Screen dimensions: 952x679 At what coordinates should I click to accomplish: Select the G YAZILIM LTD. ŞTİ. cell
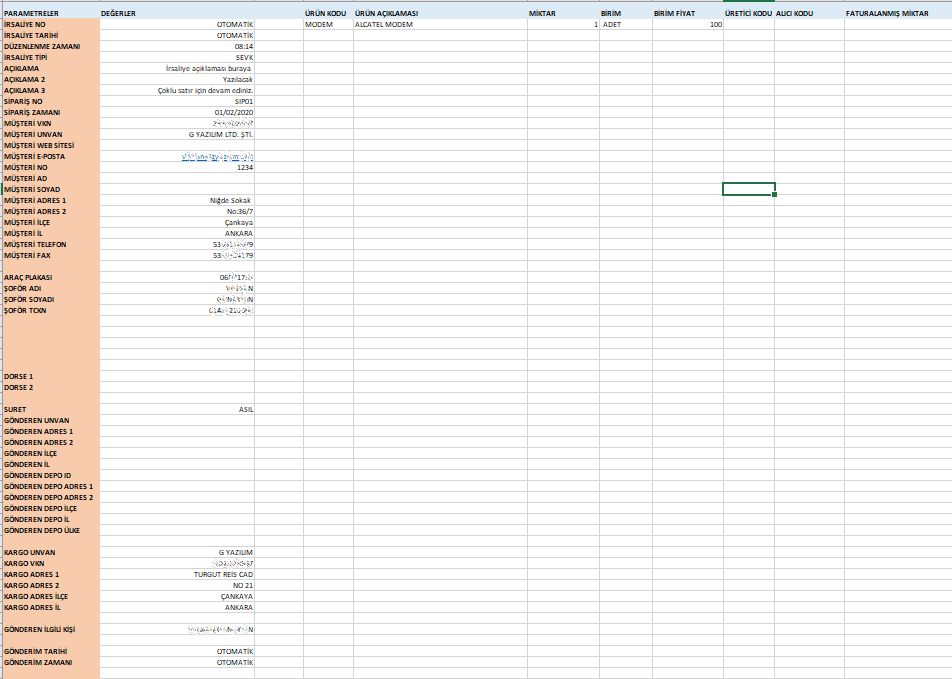tap(177, 135)
